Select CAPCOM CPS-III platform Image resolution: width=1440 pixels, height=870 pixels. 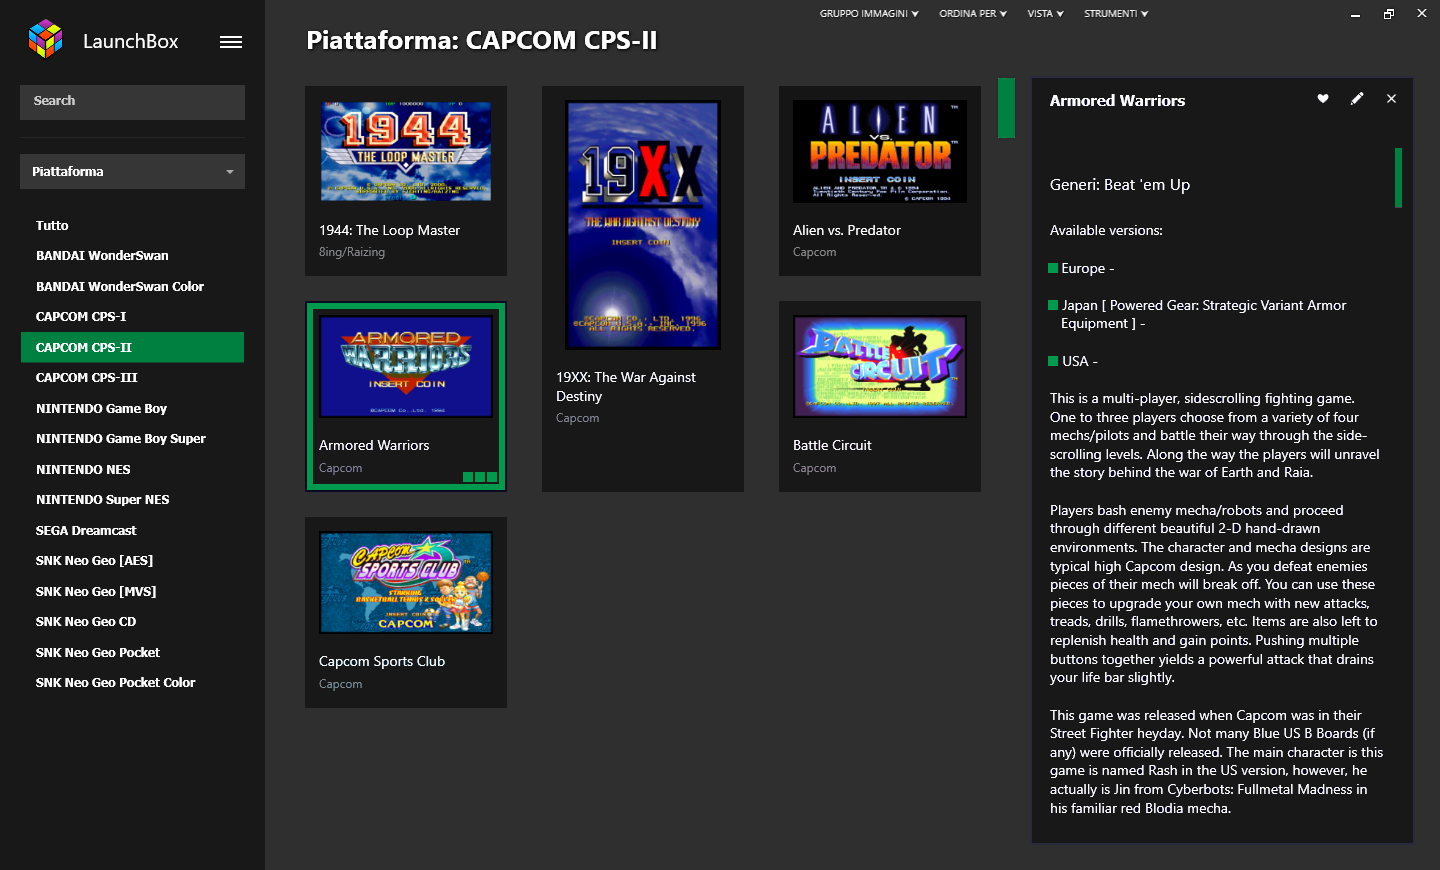(132, 378)
